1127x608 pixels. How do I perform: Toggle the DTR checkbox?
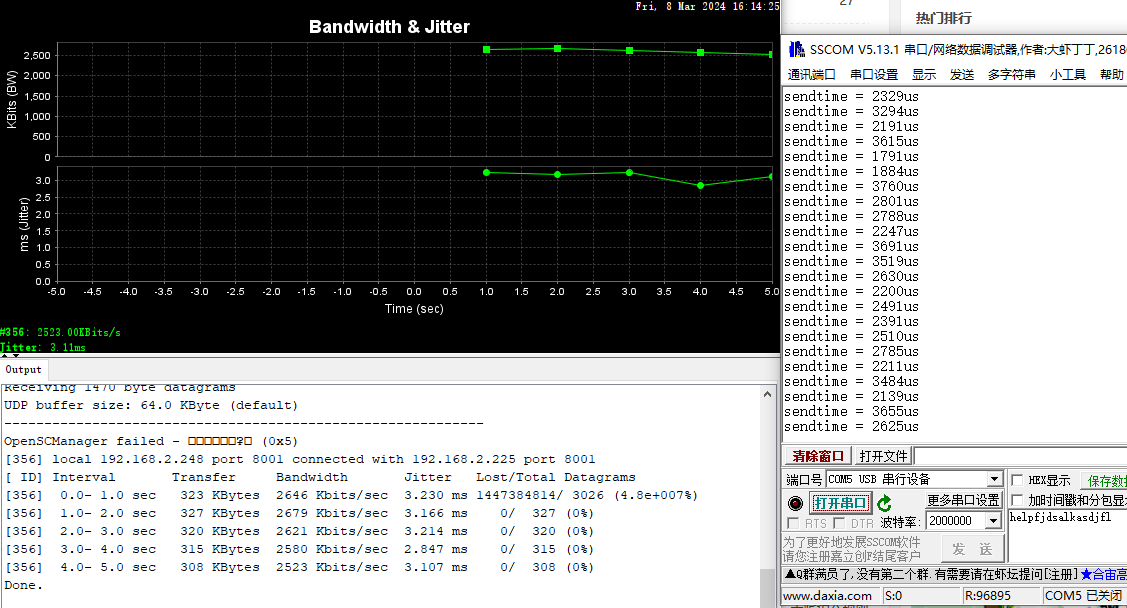tap(839, 522)
